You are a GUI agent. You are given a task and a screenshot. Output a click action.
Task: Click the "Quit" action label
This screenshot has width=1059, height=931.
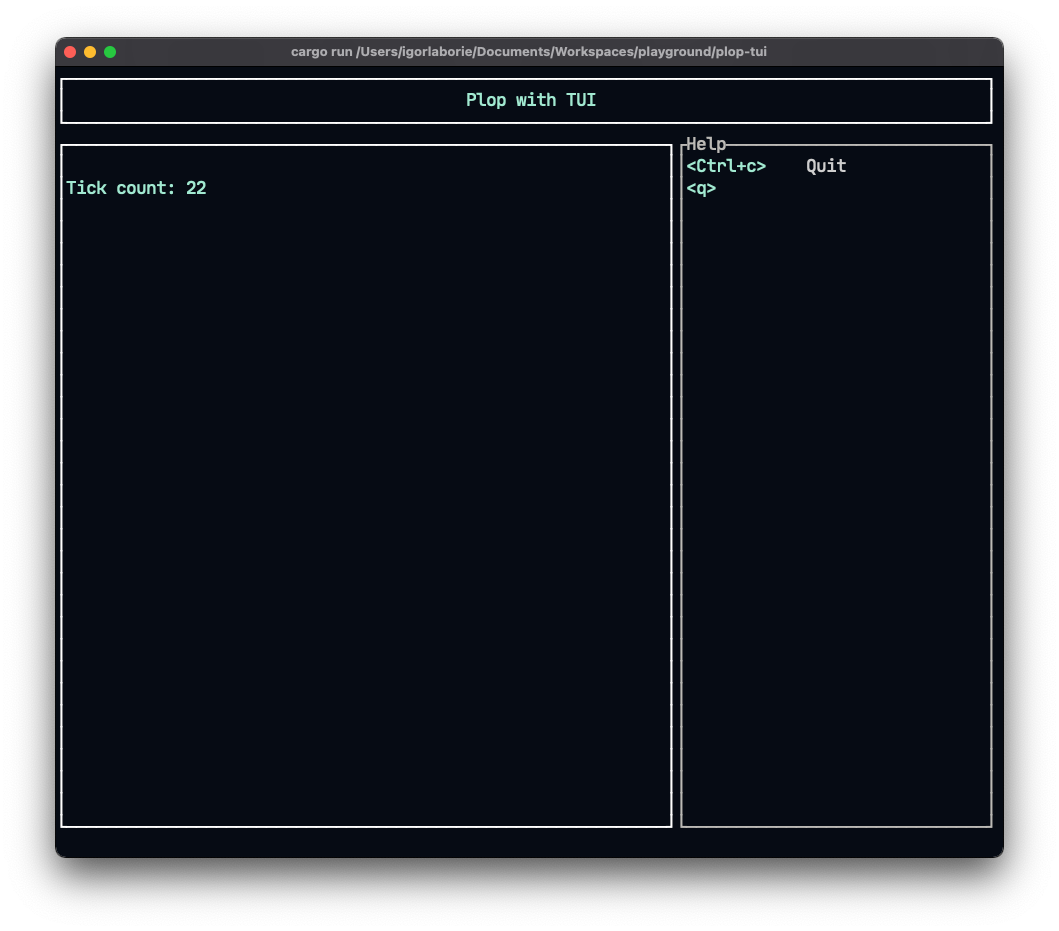[826, 166]
